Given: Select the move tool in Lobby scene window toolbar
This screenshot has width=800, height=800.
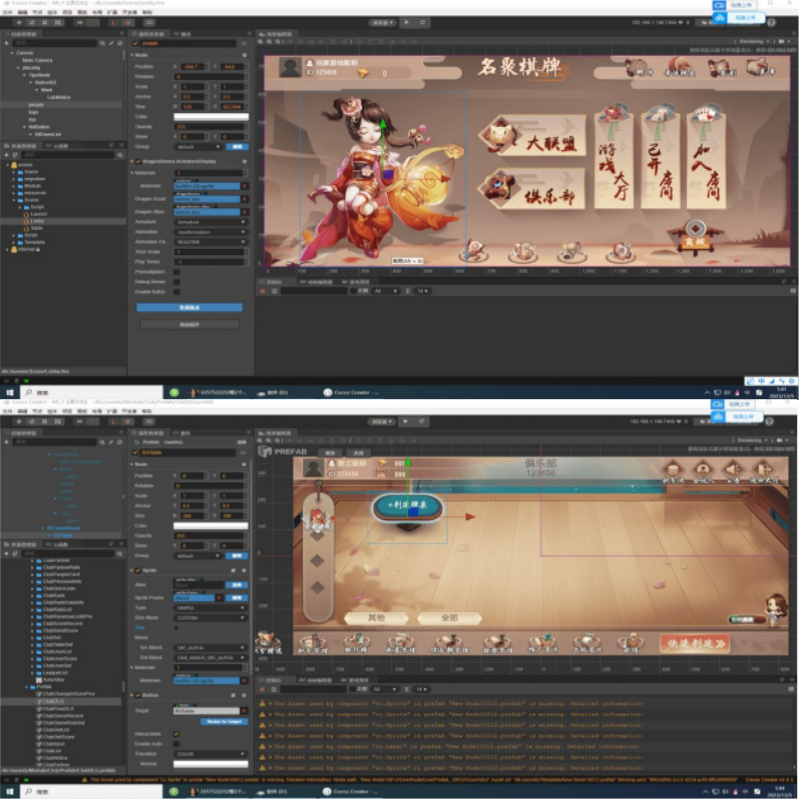Looking at the screenshot, I should pos(19,22).
